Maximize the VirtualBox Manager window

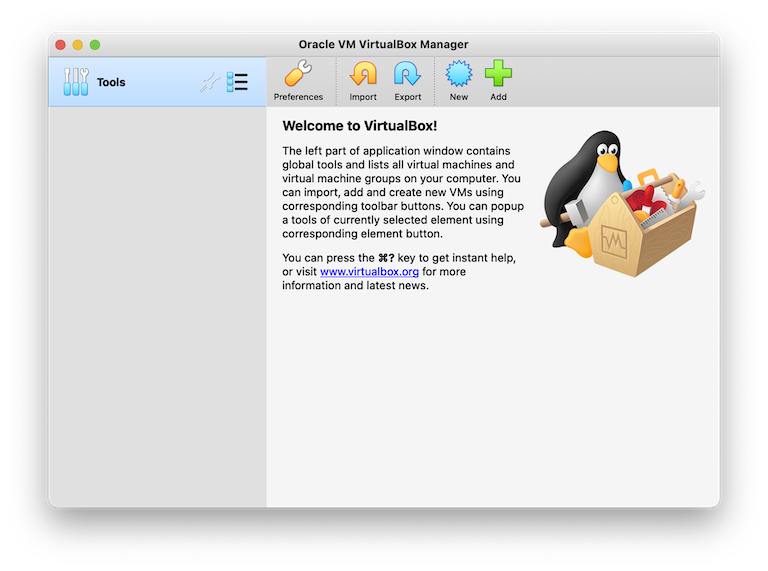pyautogui.click(x=95, y=45)
